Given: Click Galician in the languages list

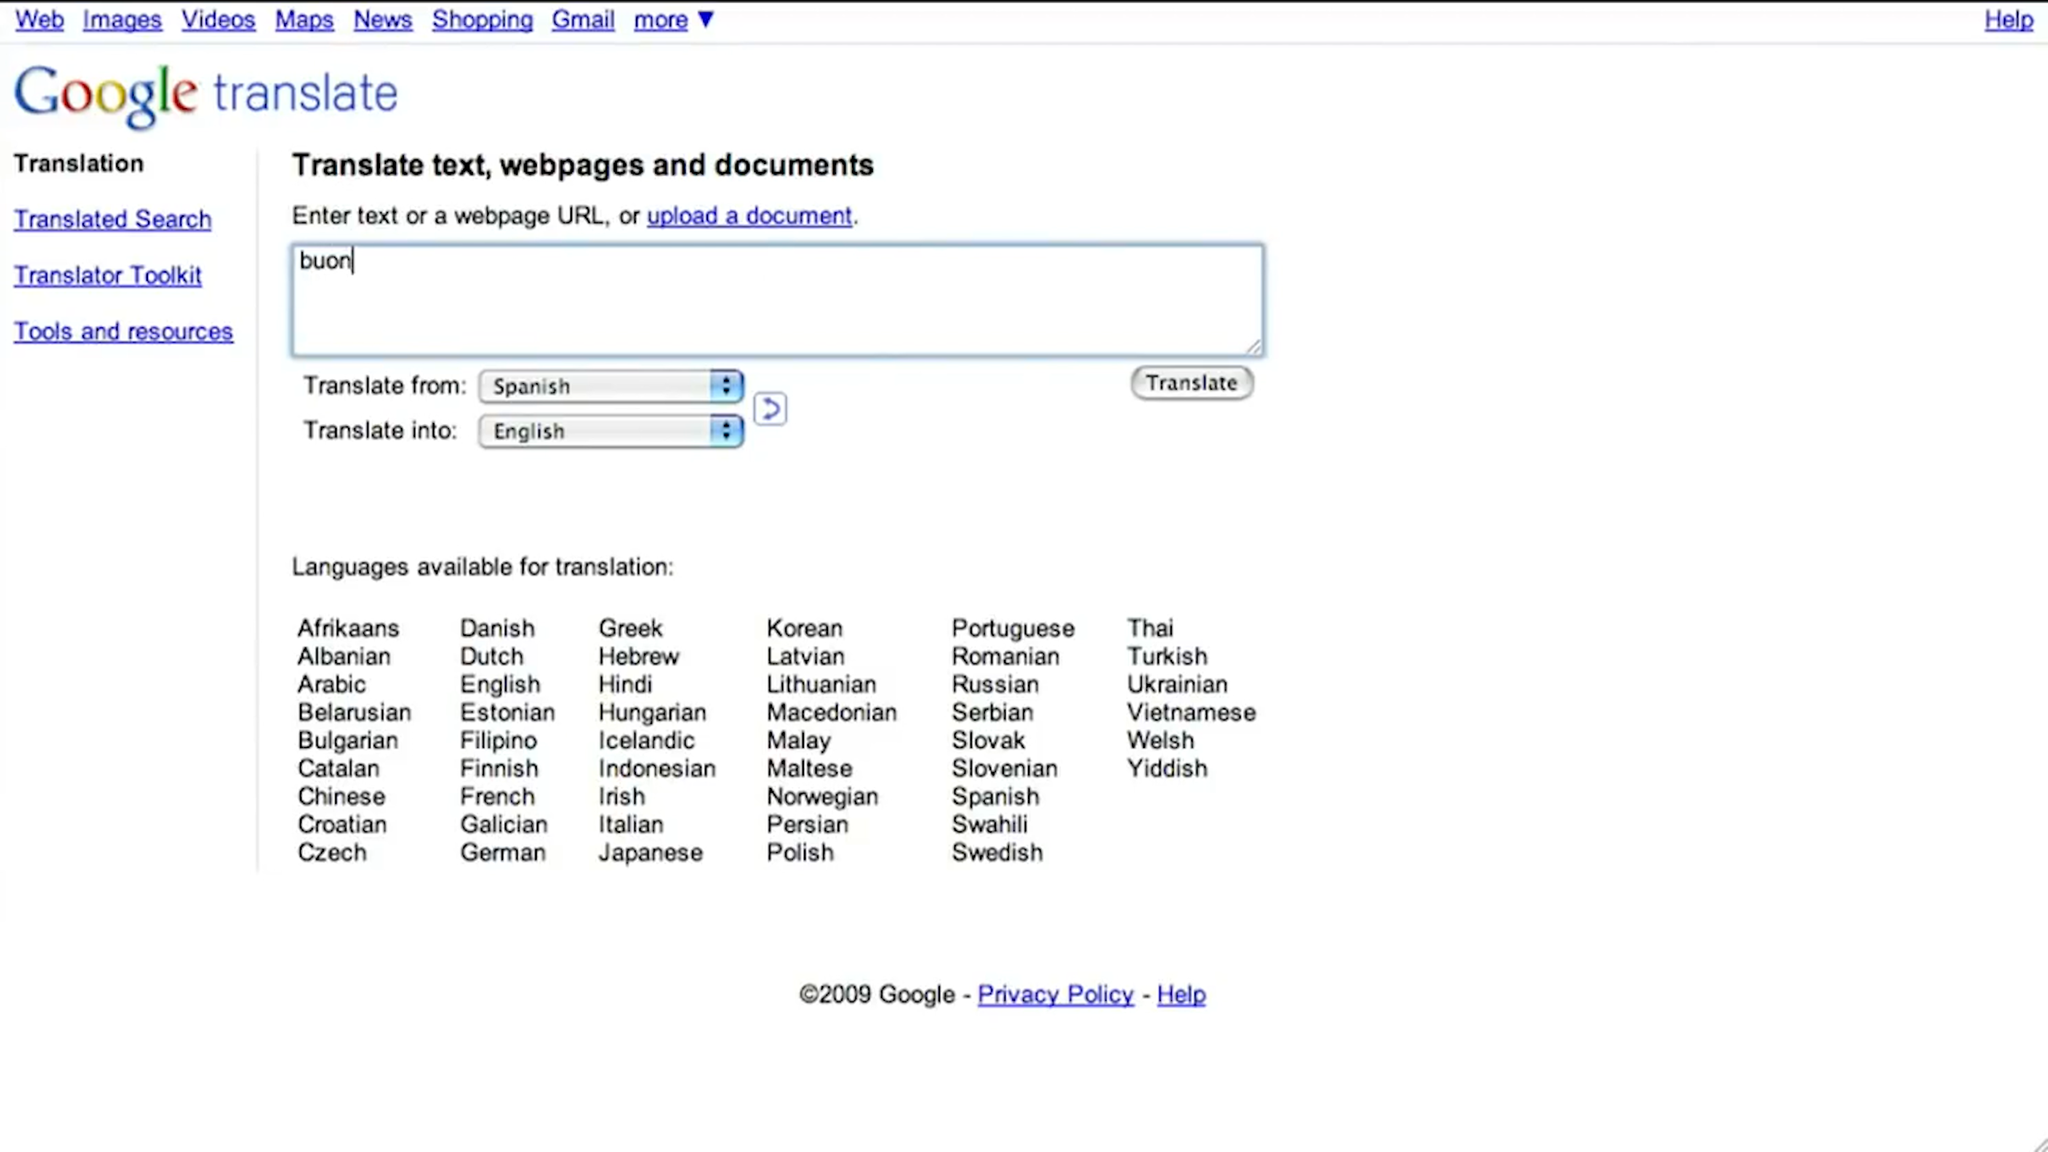Looking at the screenshot, I should click(504, 824).
